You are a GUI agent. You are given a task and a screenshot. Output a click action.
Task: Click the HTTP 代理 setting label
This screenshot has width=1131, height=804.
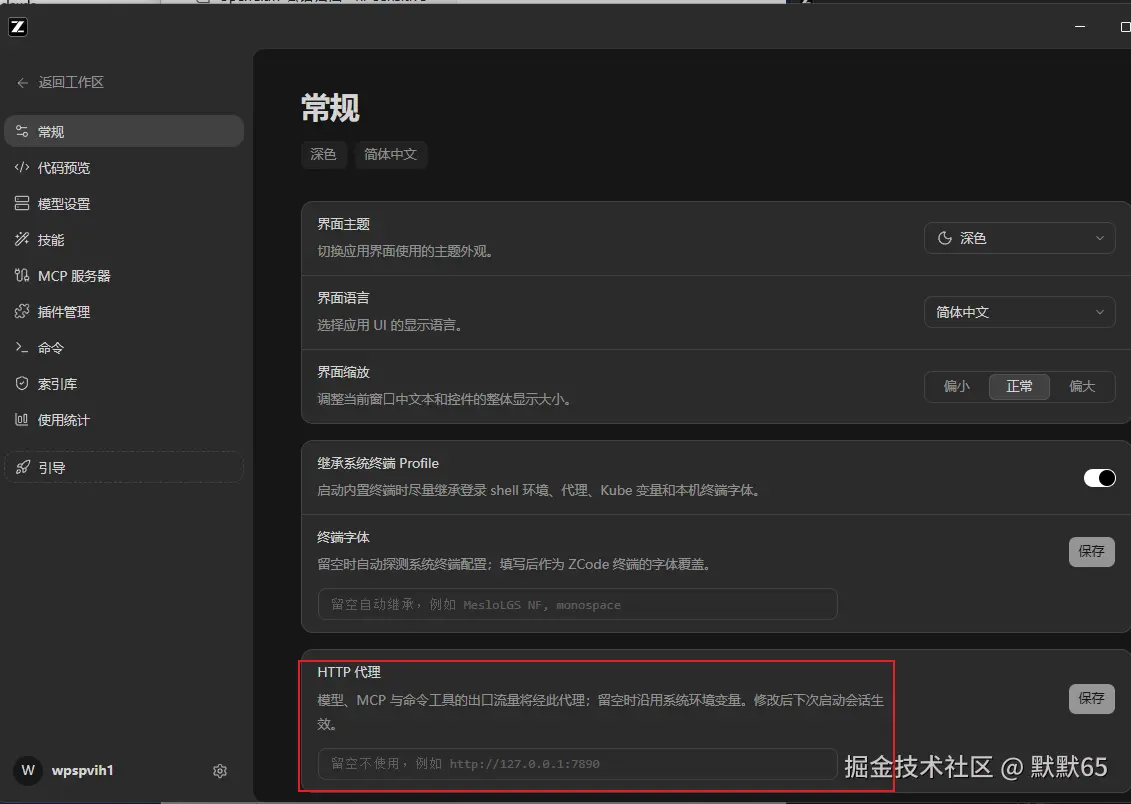coord(349,672)
